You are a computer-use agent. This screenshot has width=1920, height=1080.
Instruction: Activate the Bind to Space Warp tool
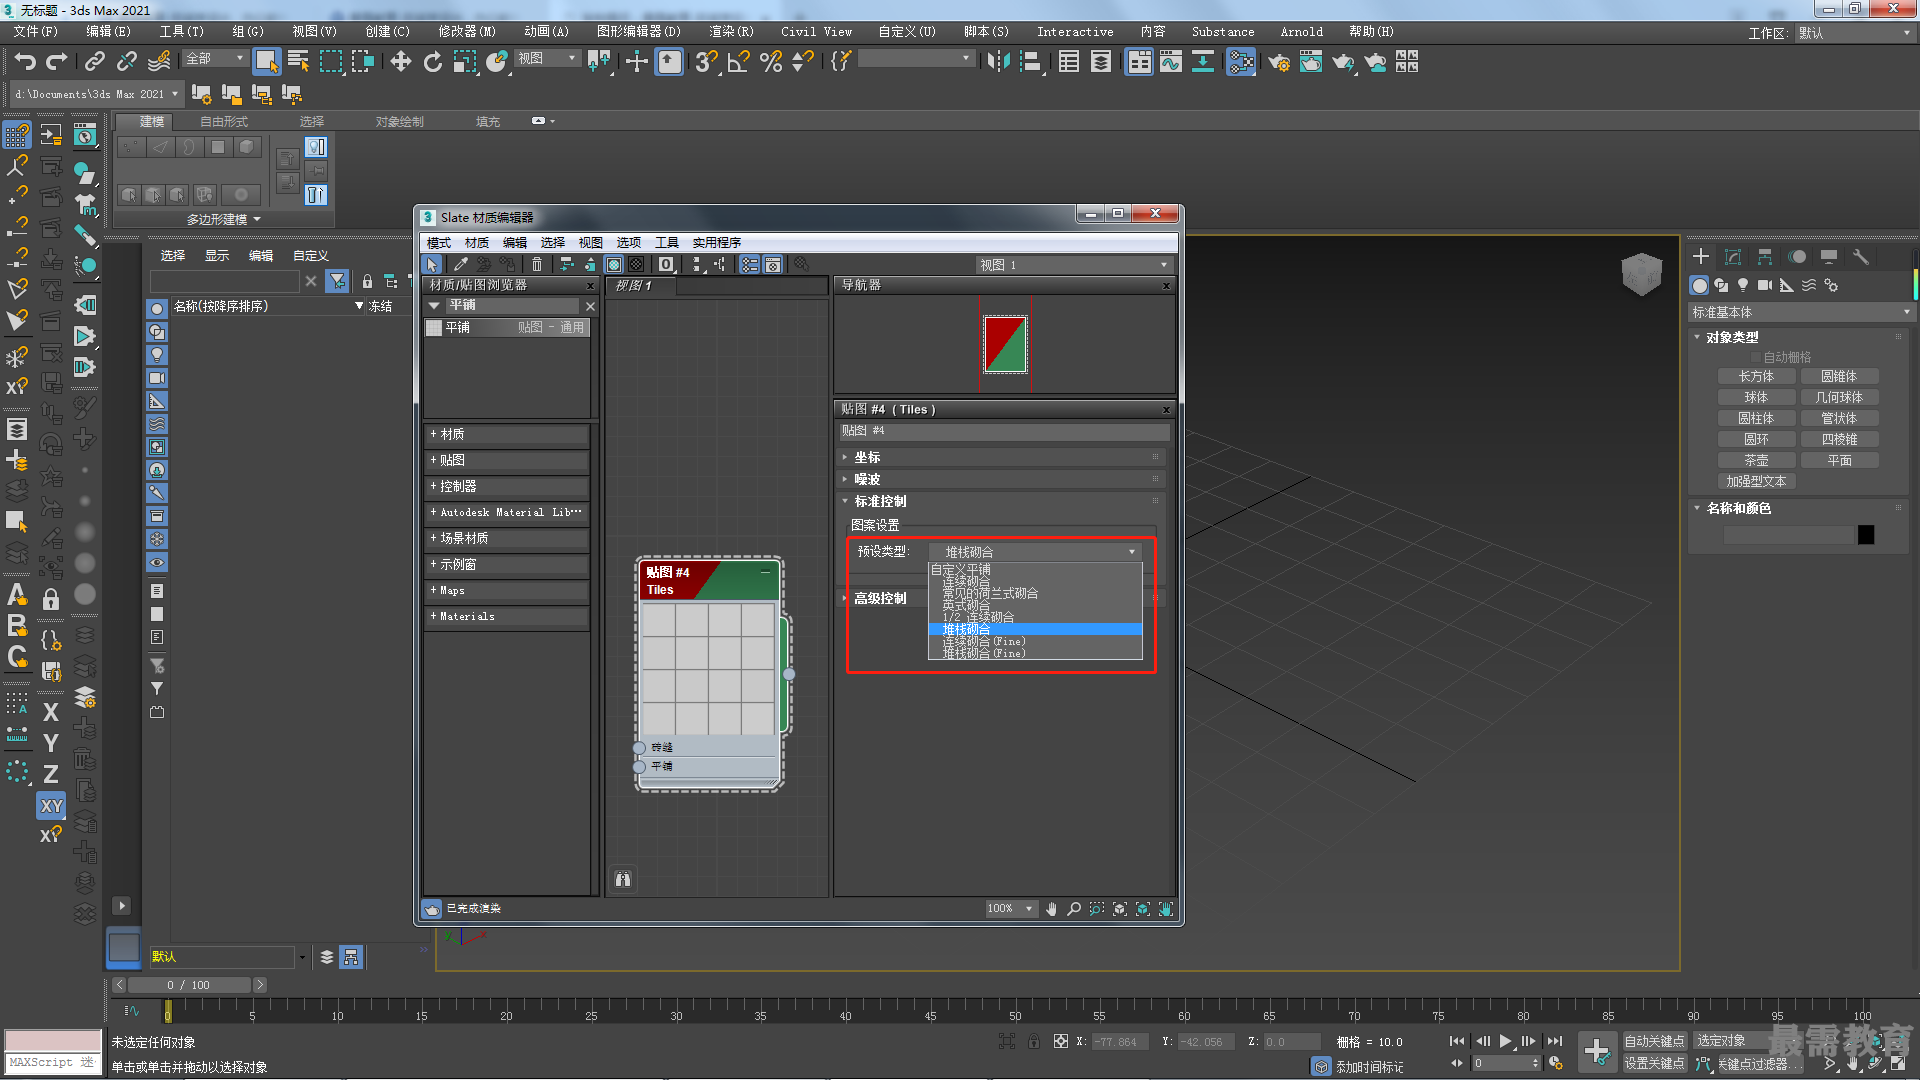pyautogui.click(x=159, y=62)
